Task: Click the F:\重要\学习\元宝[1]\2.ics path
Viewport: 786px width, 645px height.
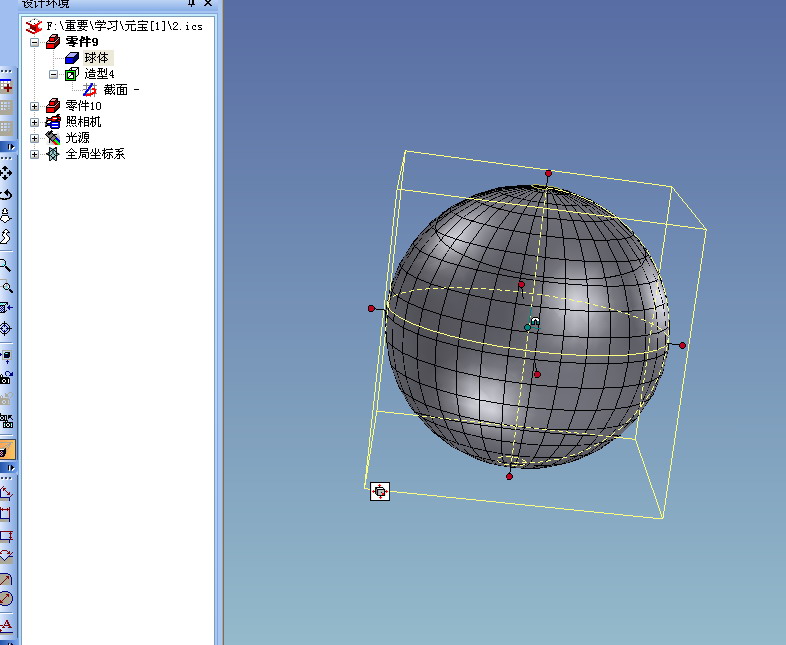Action: coord(124,26)
